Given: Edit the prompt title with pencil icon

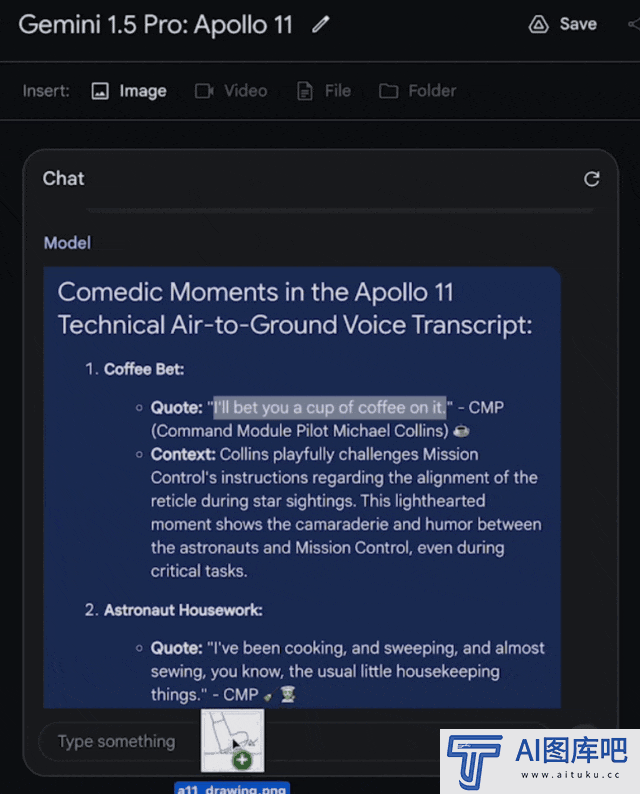Looking at the screenshot, I should click(321, 24).
